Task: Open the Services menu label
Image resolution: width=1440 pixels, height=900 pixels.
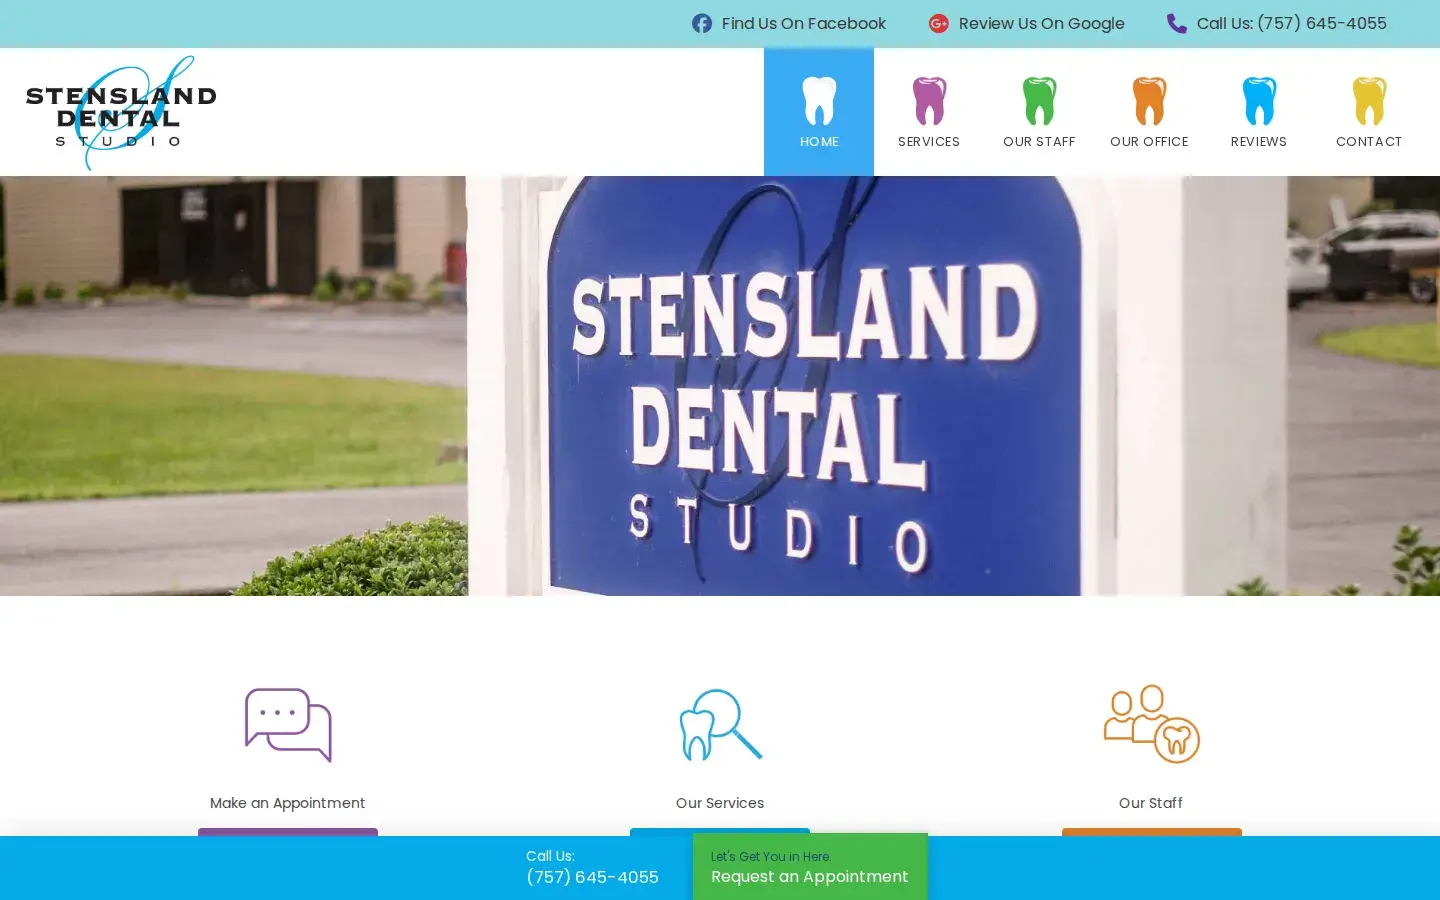Action: tap(929, 142)
